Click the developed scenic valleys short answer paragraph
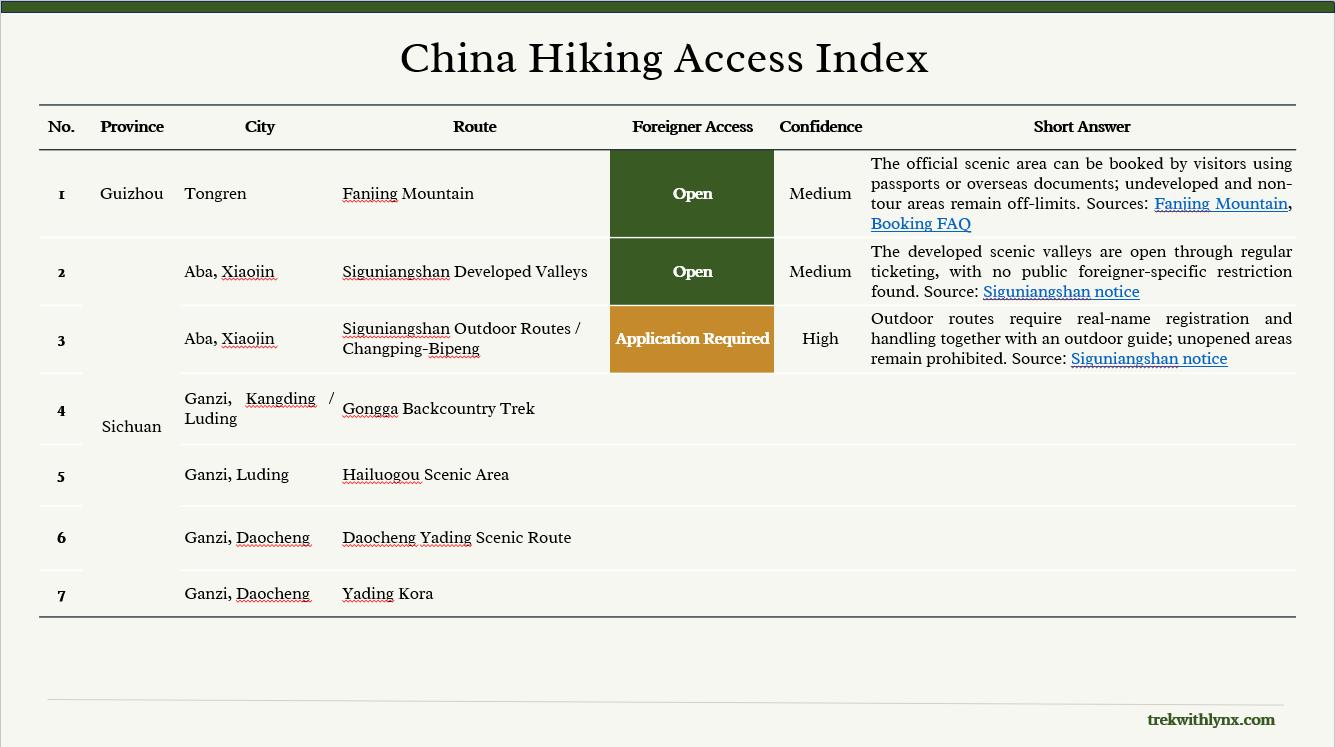1335x747 pixels. (x=1081, y=272)
